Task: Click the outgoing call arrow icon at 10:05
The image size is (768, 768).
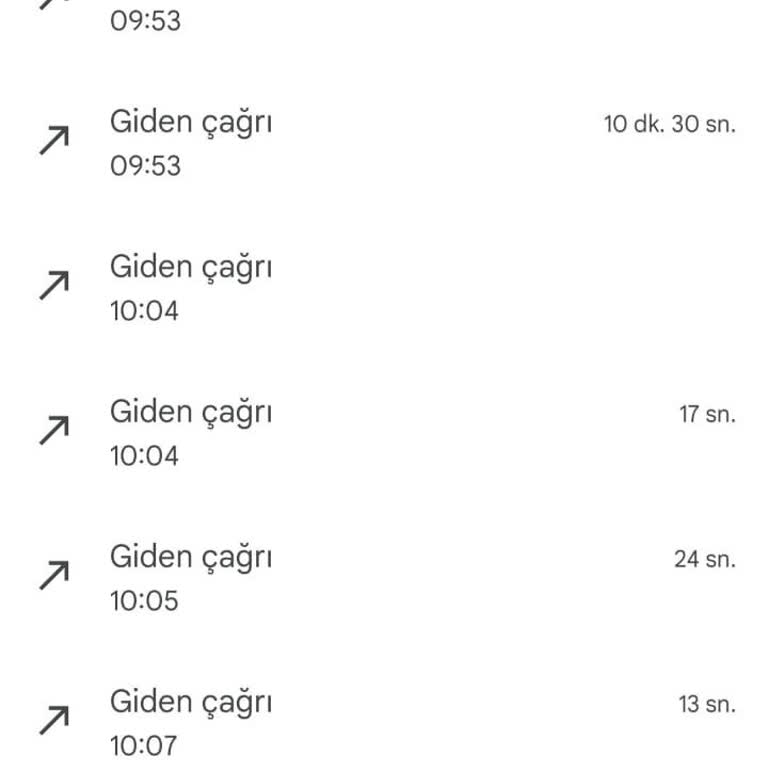Action: [x=54, y=575]
